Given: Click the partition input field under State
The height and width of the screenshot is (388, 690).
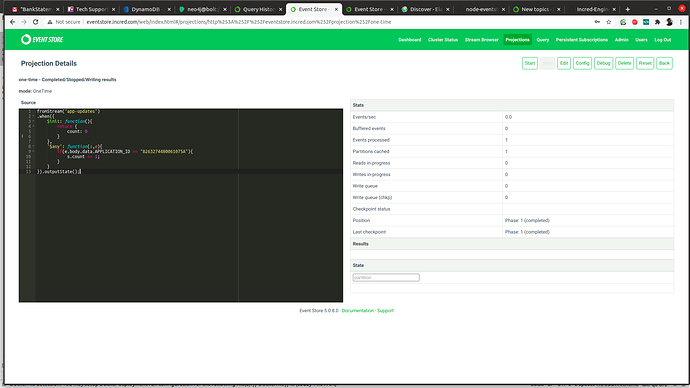Looking at the screenshot, I should [x=386, y=278].
